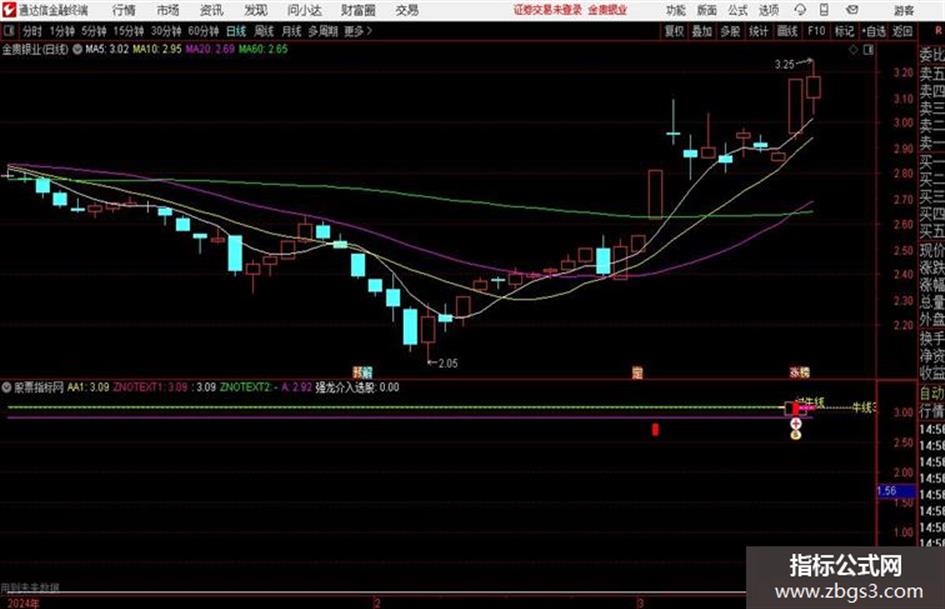The width and height of the screenshot is (945, 609).
Task: Click the MA60: 2.65 indicator value
Action: [263, 49]
